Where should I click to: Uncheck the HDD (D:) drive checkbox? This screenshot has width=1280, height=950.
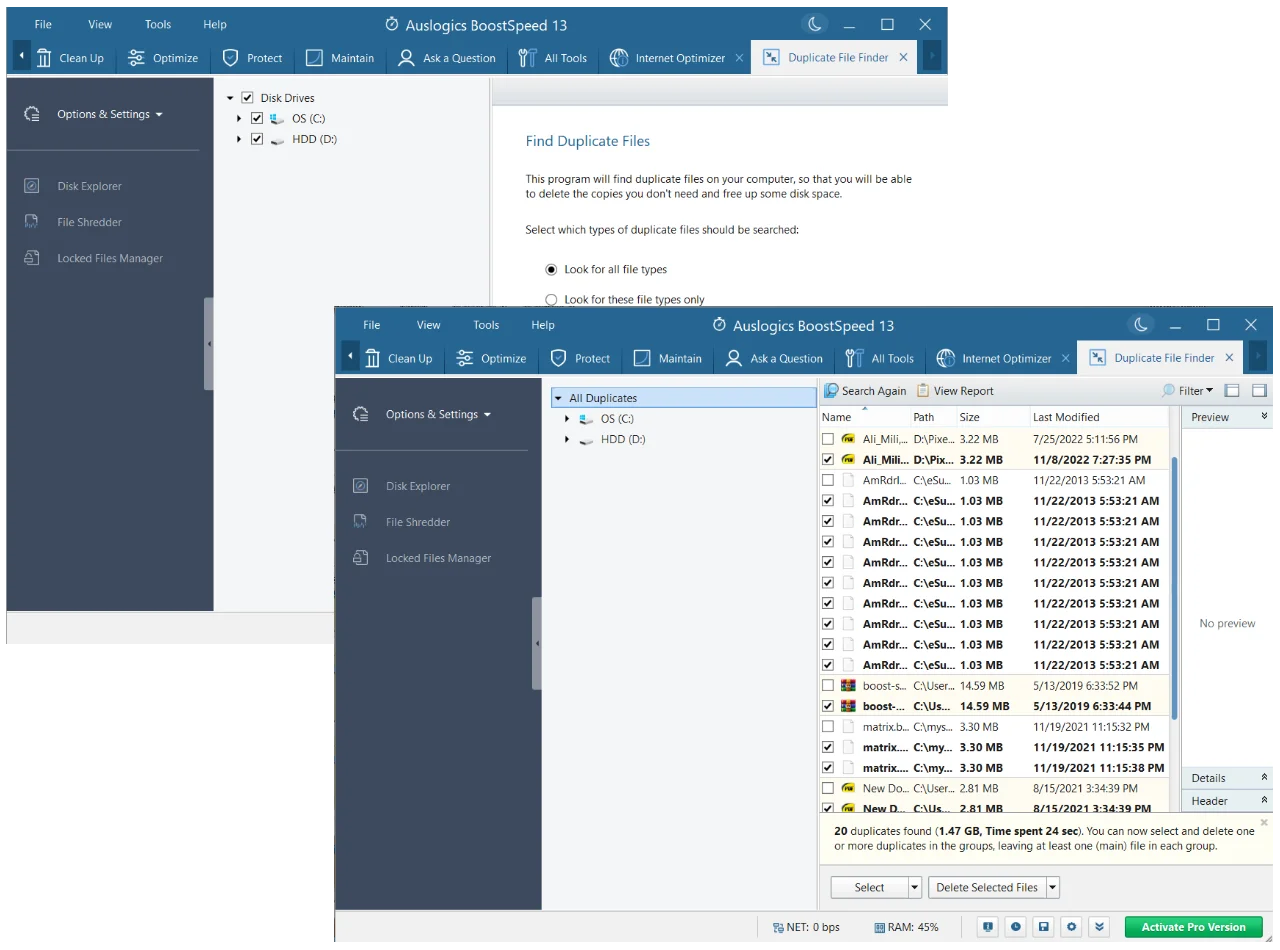(257, 139)
